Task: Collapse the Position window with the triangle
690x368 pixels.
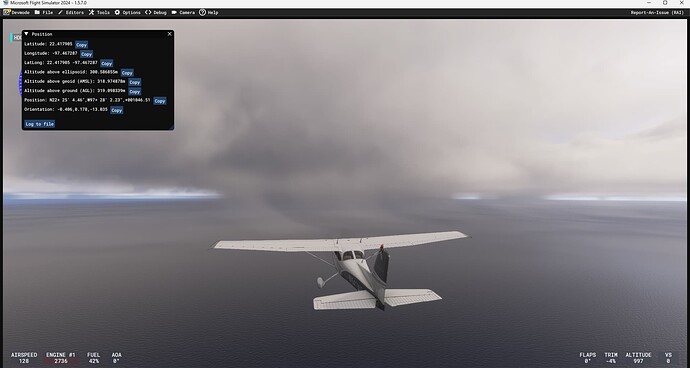Action: 26,34
